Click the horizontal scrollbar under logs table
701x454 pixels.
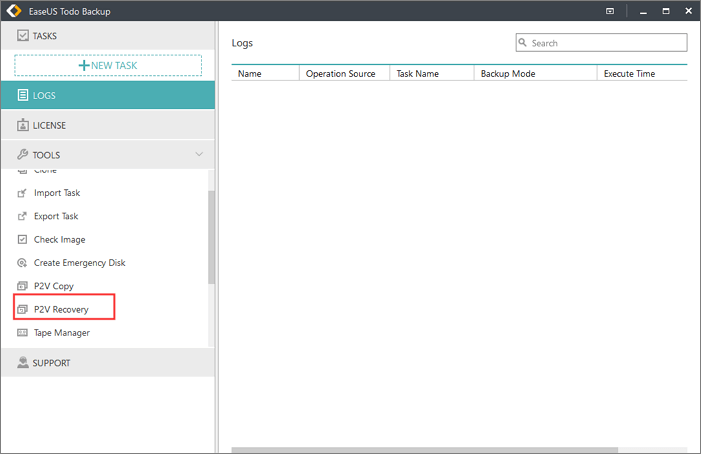pyautogui.click(x=425, y=450)
